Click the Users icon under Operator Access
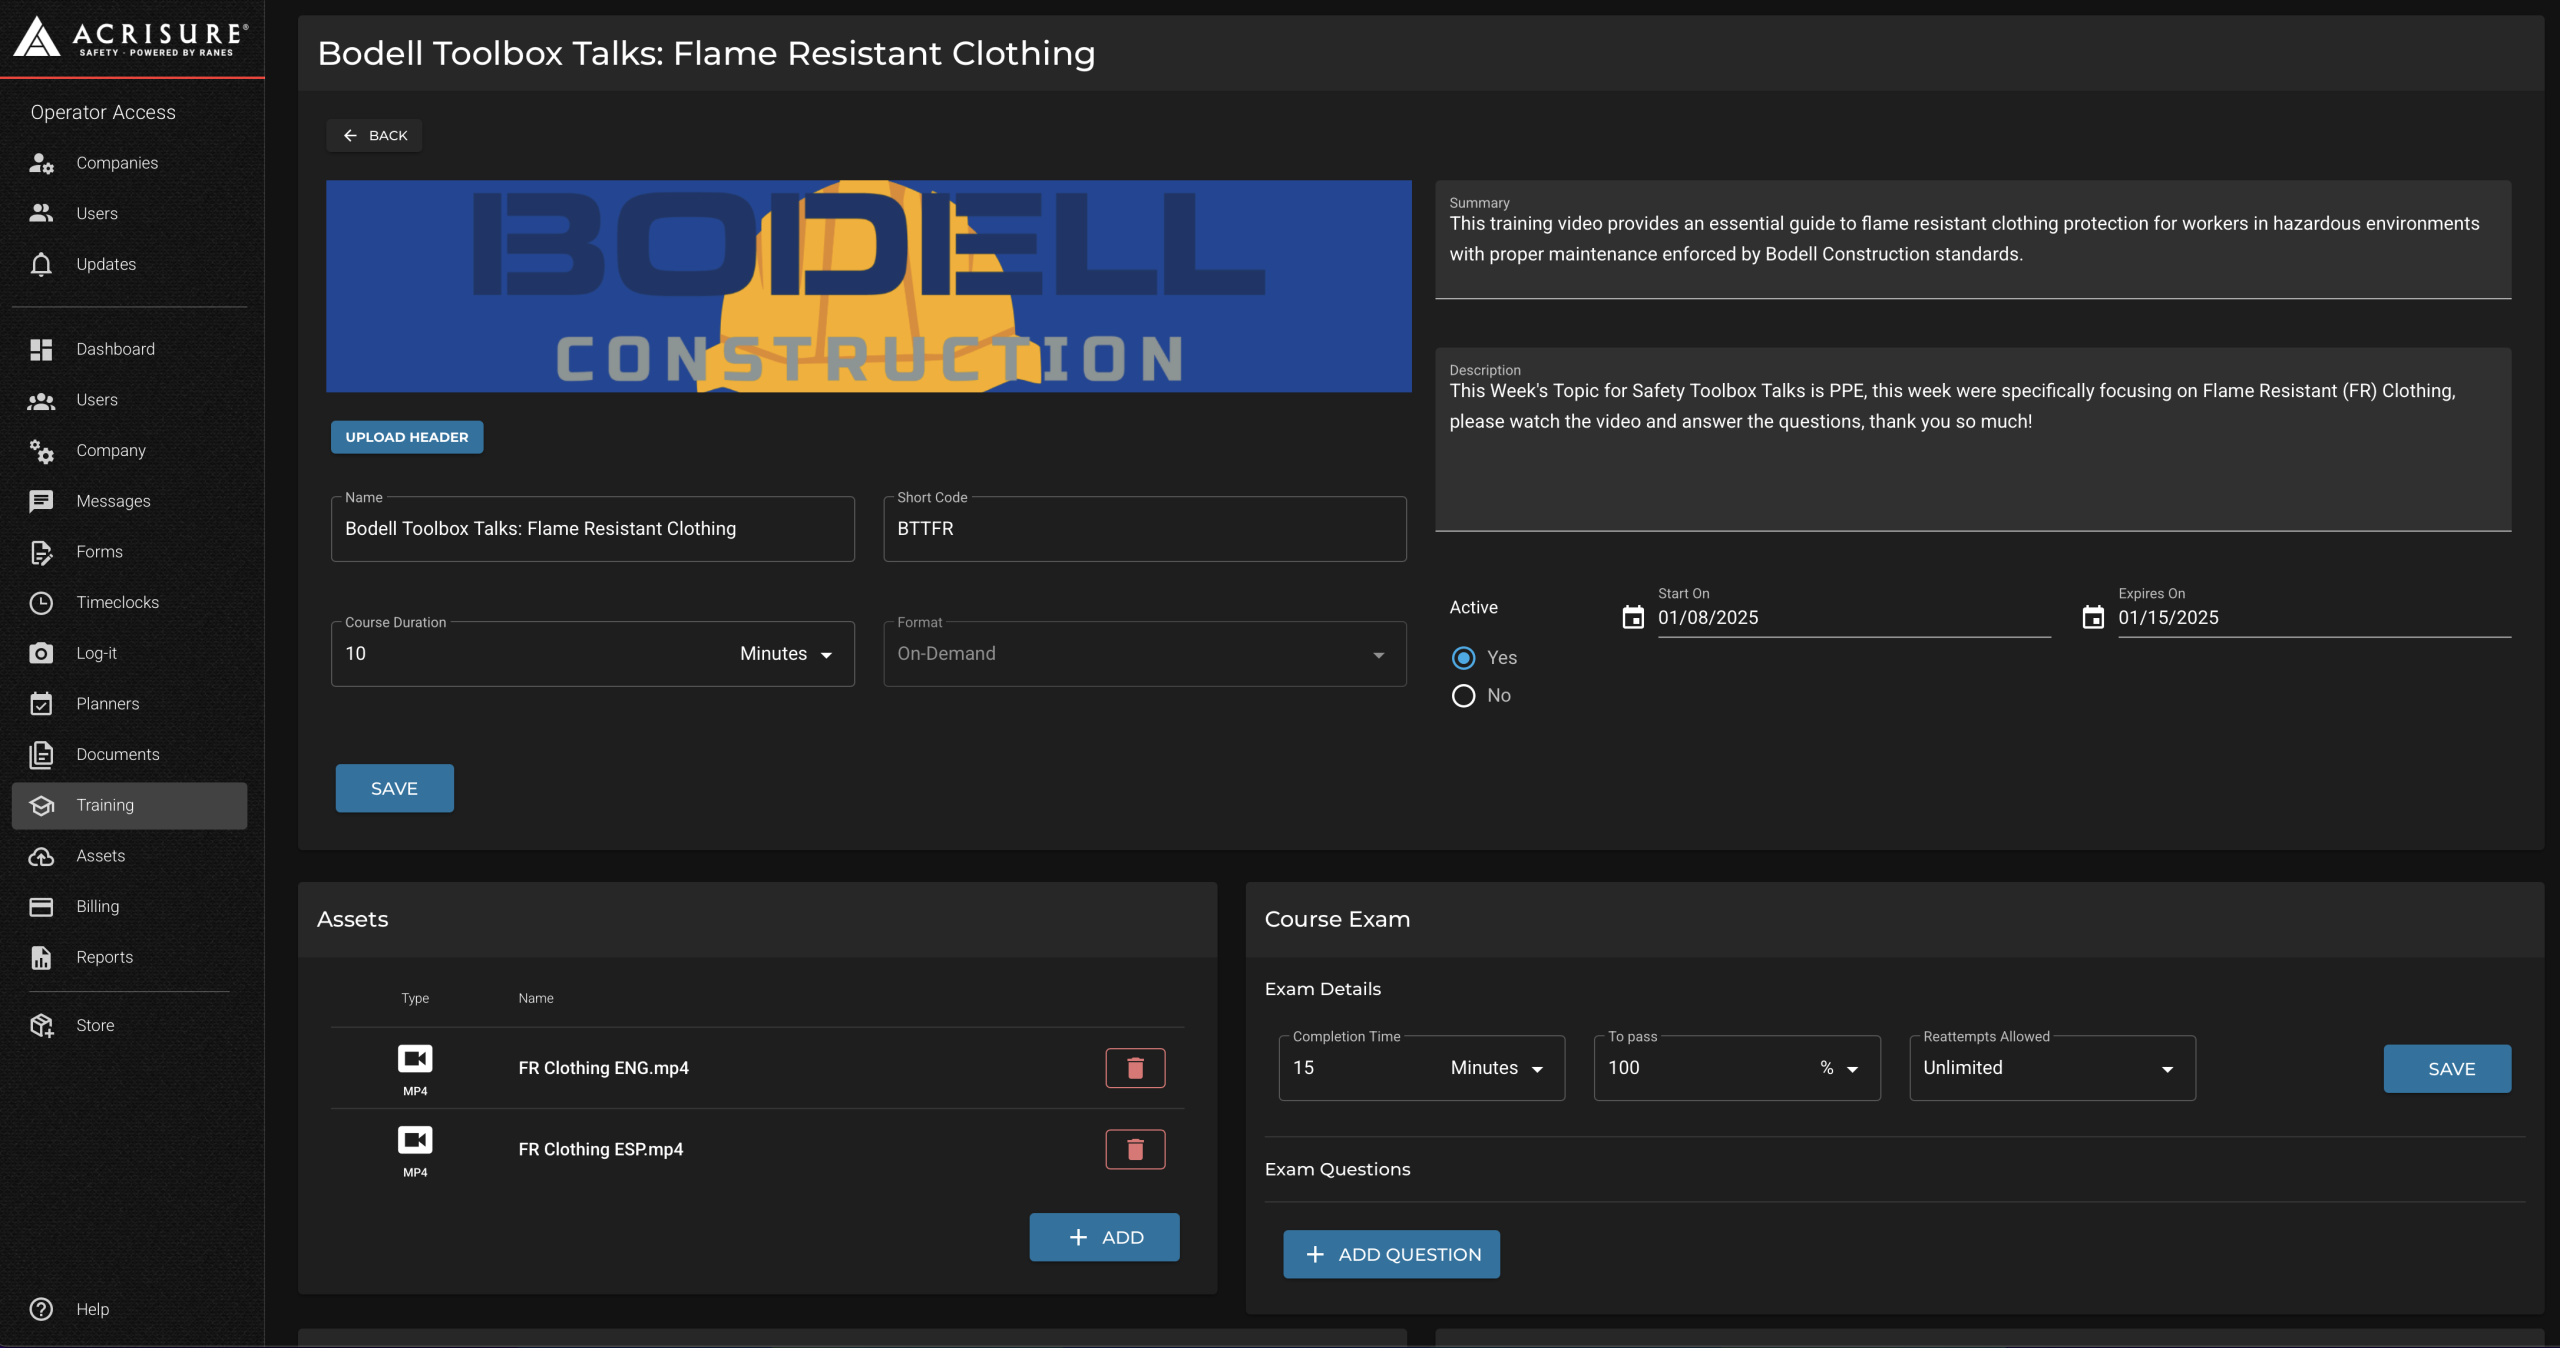 click(x=41, y=213)
